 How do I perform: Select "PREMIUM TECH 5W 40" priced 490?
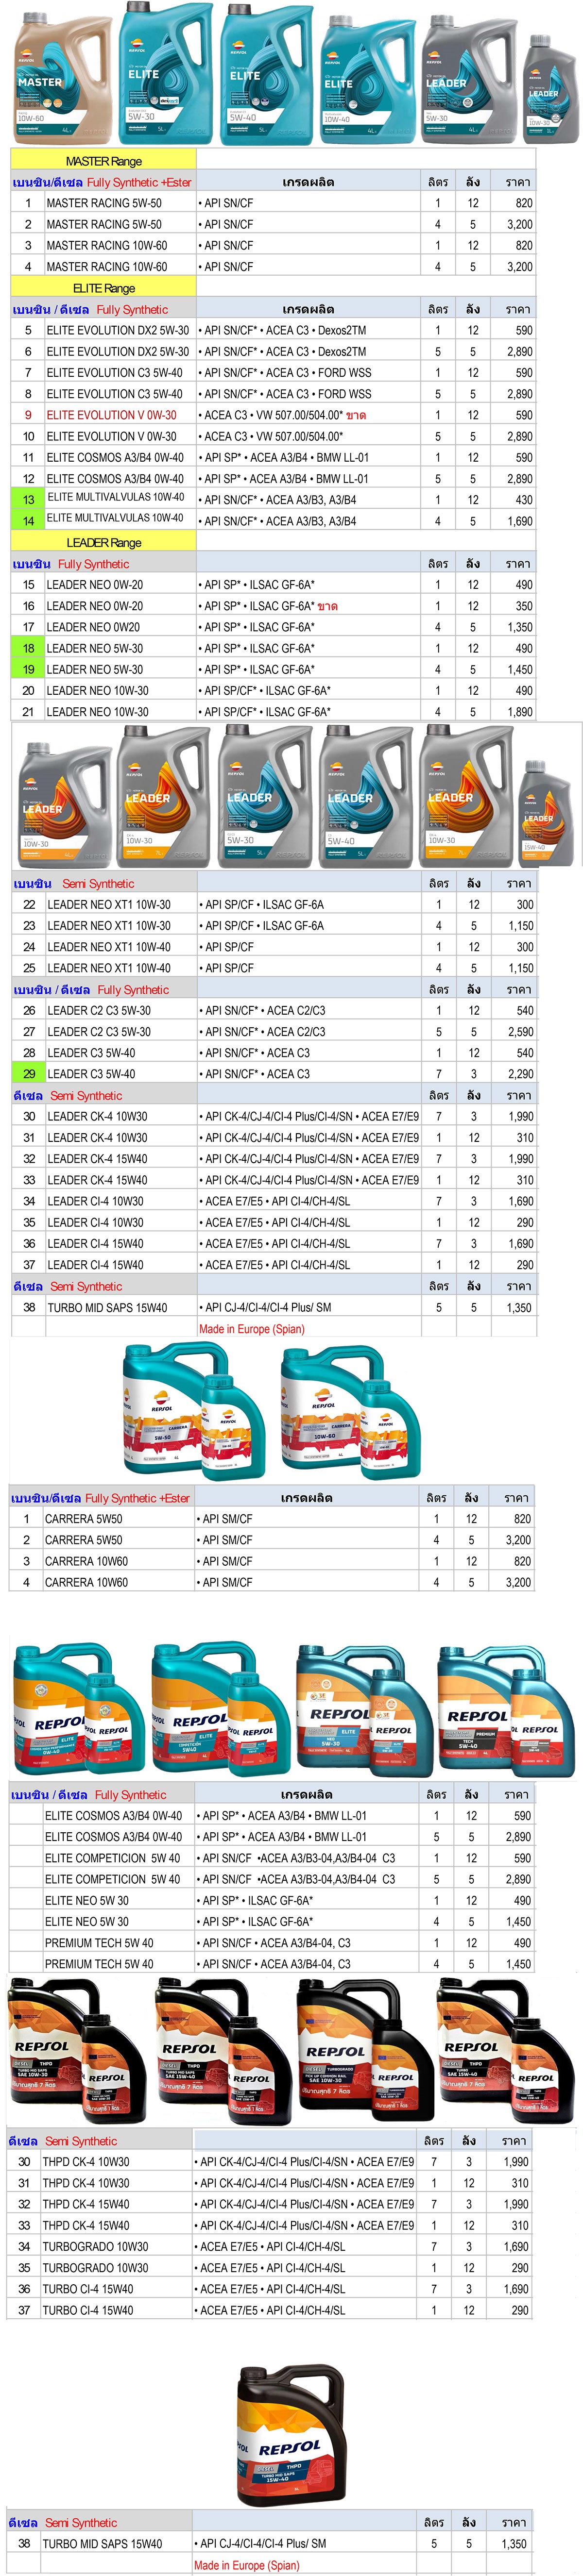pyautogui.click(x=99, y=1943)
